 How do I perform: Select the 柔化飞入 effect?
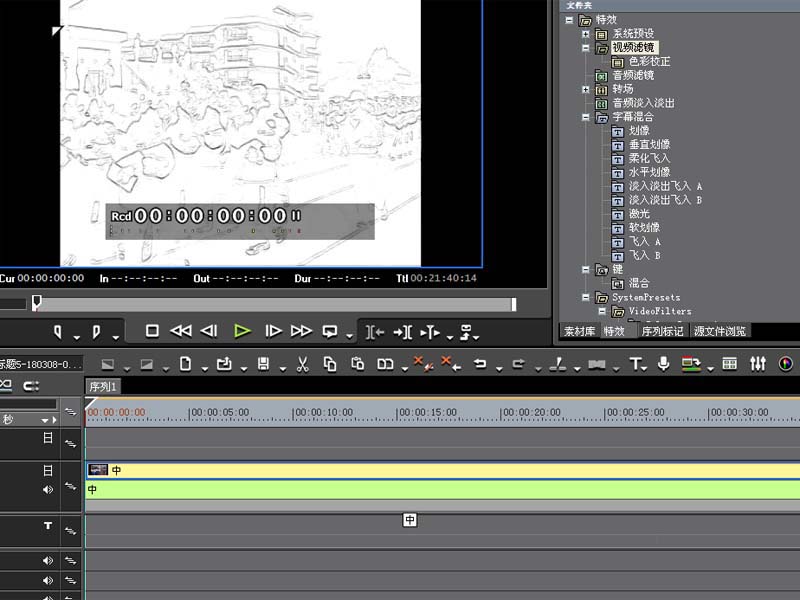[x=649, y=158]
